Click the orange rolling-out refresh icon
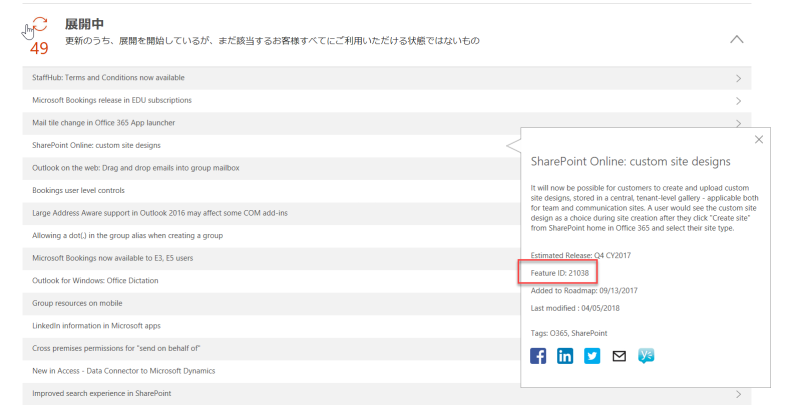The height and width of the screenshot is (405, 800). (x=40, y=24)
